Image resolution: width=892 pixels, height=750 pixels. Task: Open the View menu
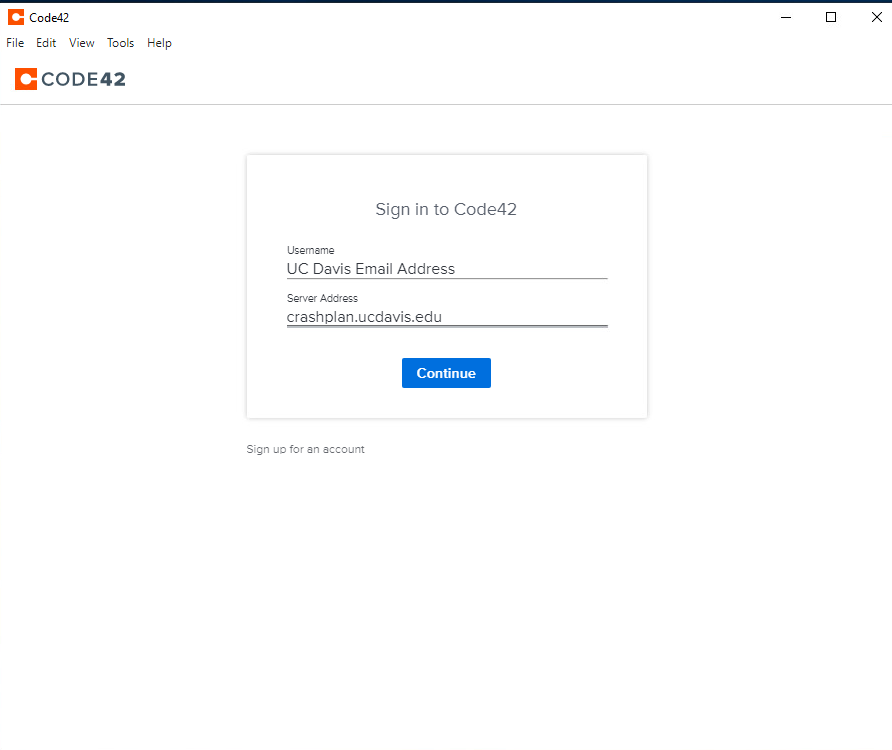coord(82,43)
